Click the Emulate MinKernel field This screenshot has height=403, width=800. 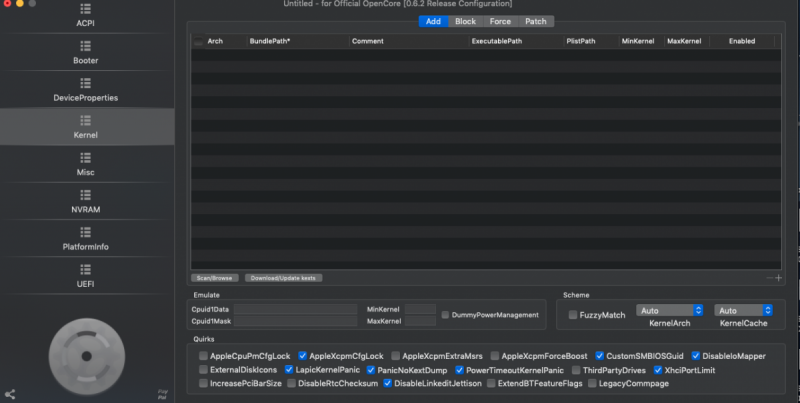[420, 309]
